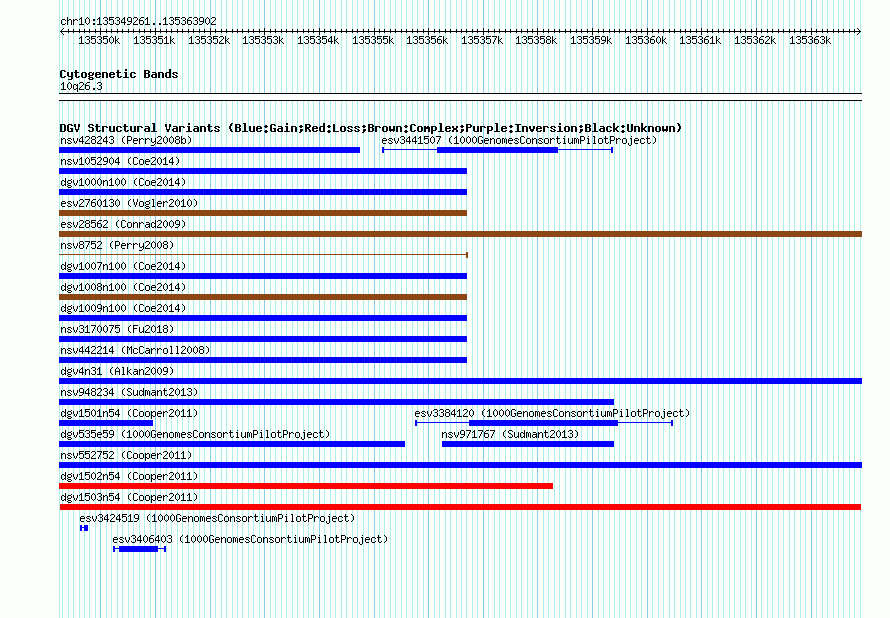Open nsv552752 (Cooper2011) label
Image resolution: width=890 pixels, height=618 pixels.
point(126,455)
